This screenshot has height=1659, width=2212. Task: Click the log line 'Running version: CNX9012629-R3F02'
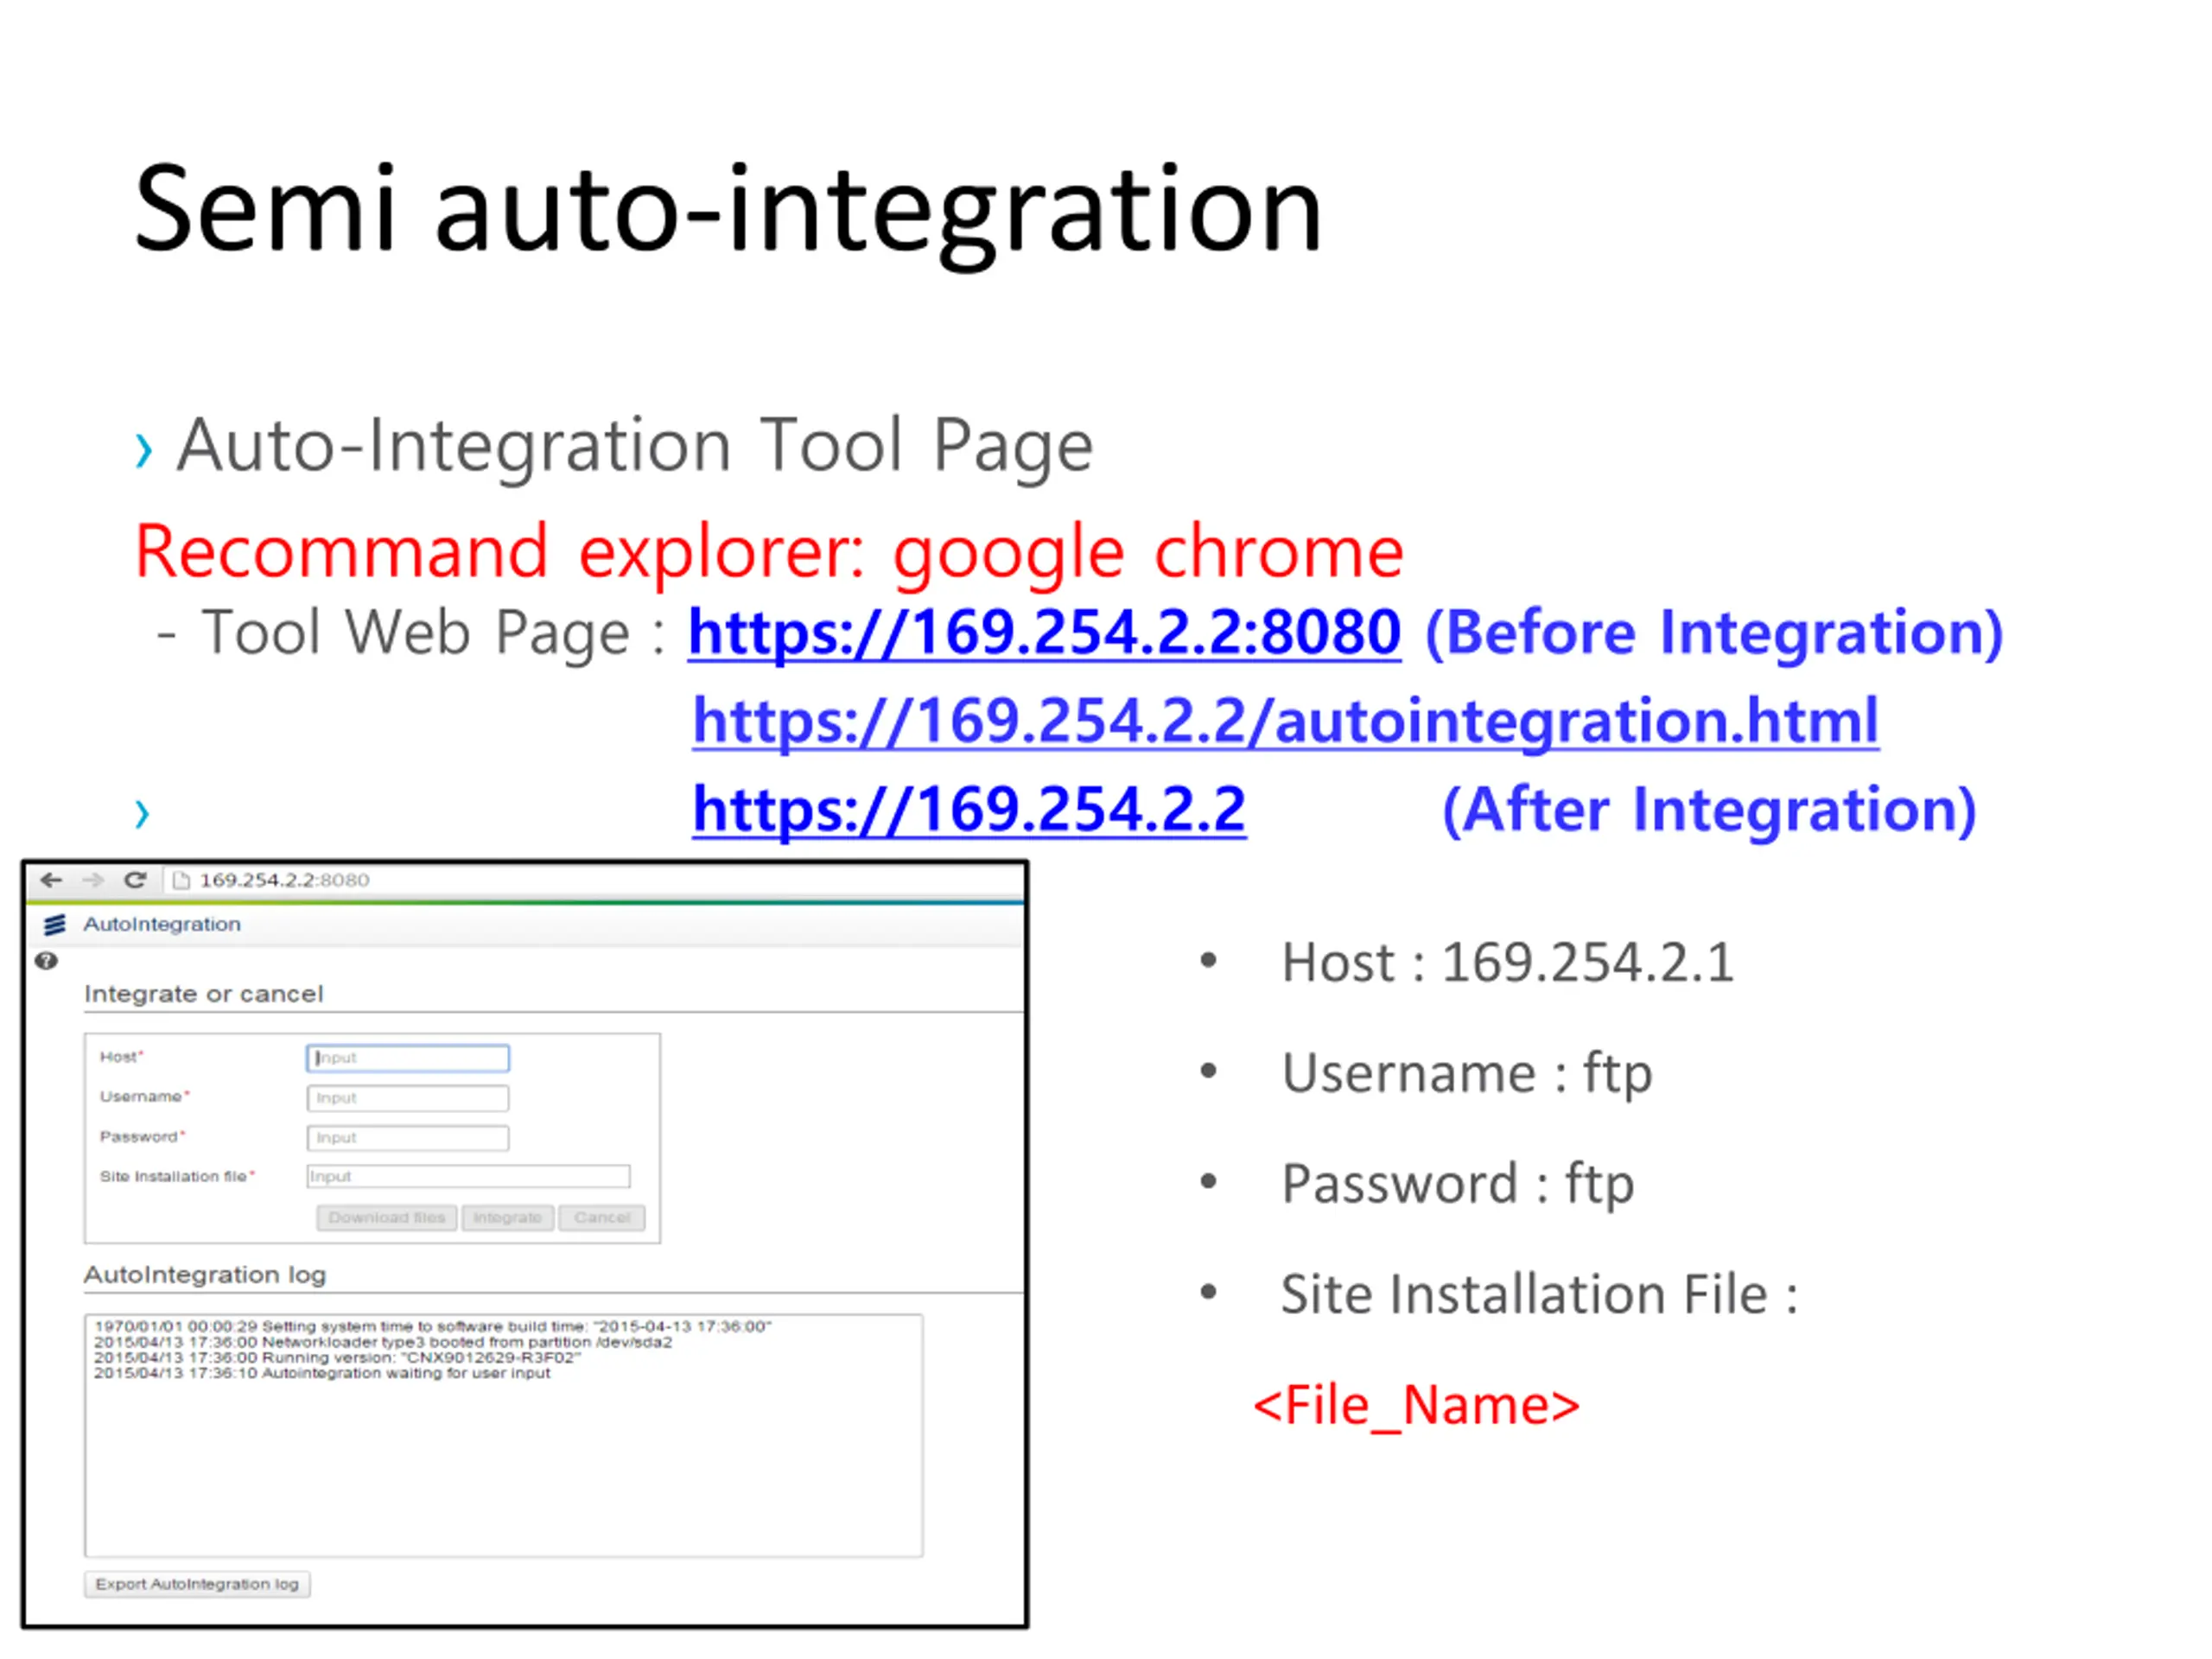337,1358
